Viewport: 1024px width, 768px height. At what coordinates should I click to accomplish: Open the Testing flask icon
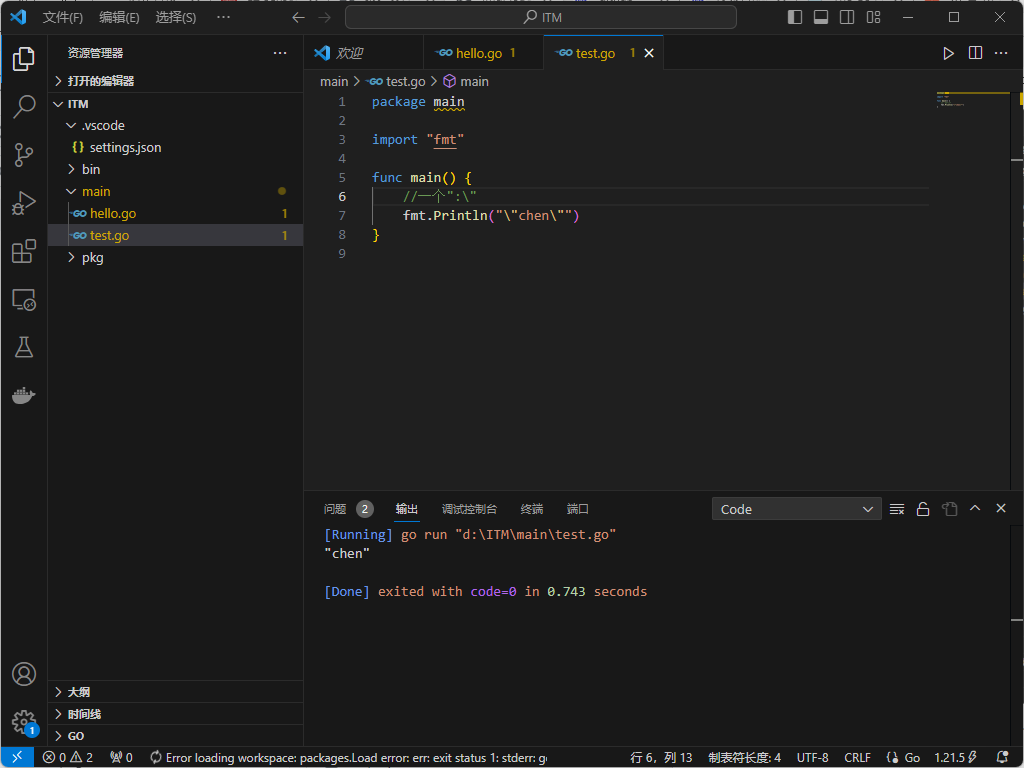24,347
